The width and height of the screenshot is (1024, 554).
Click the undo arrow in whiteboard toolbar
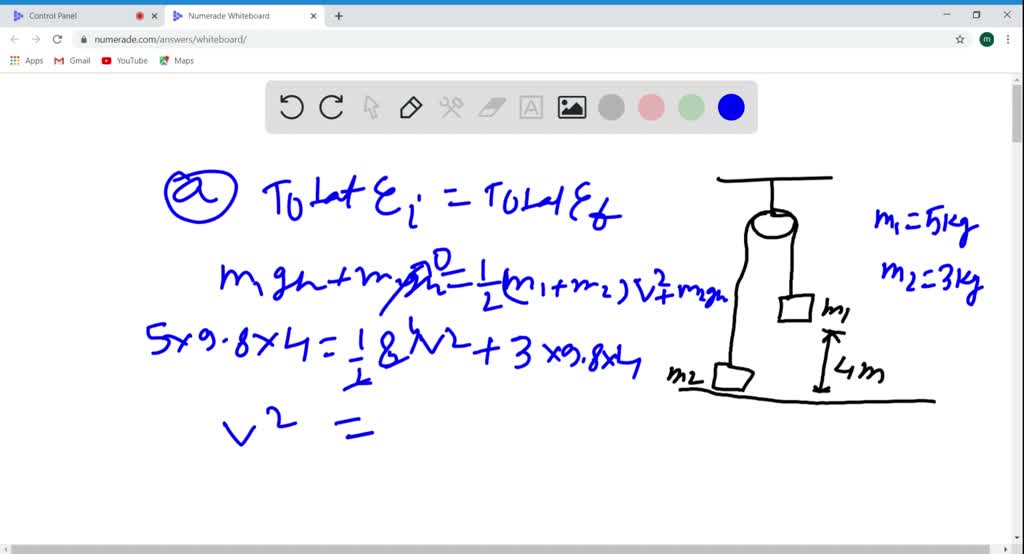pyautogui.click(x=291, y=107)
